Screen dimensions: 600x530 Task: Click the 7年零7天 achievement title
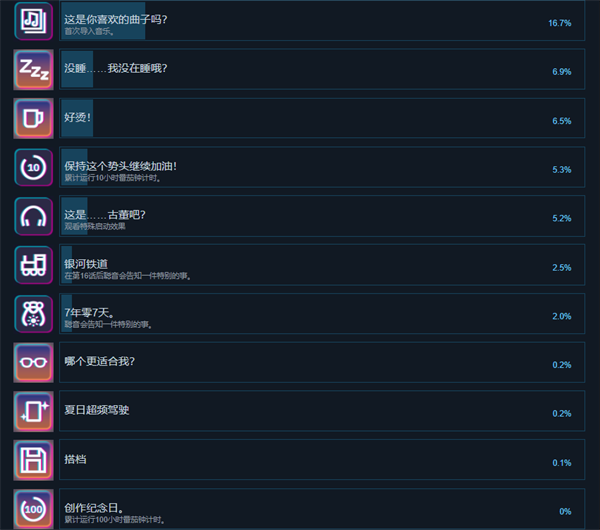[x=89, y=313]
